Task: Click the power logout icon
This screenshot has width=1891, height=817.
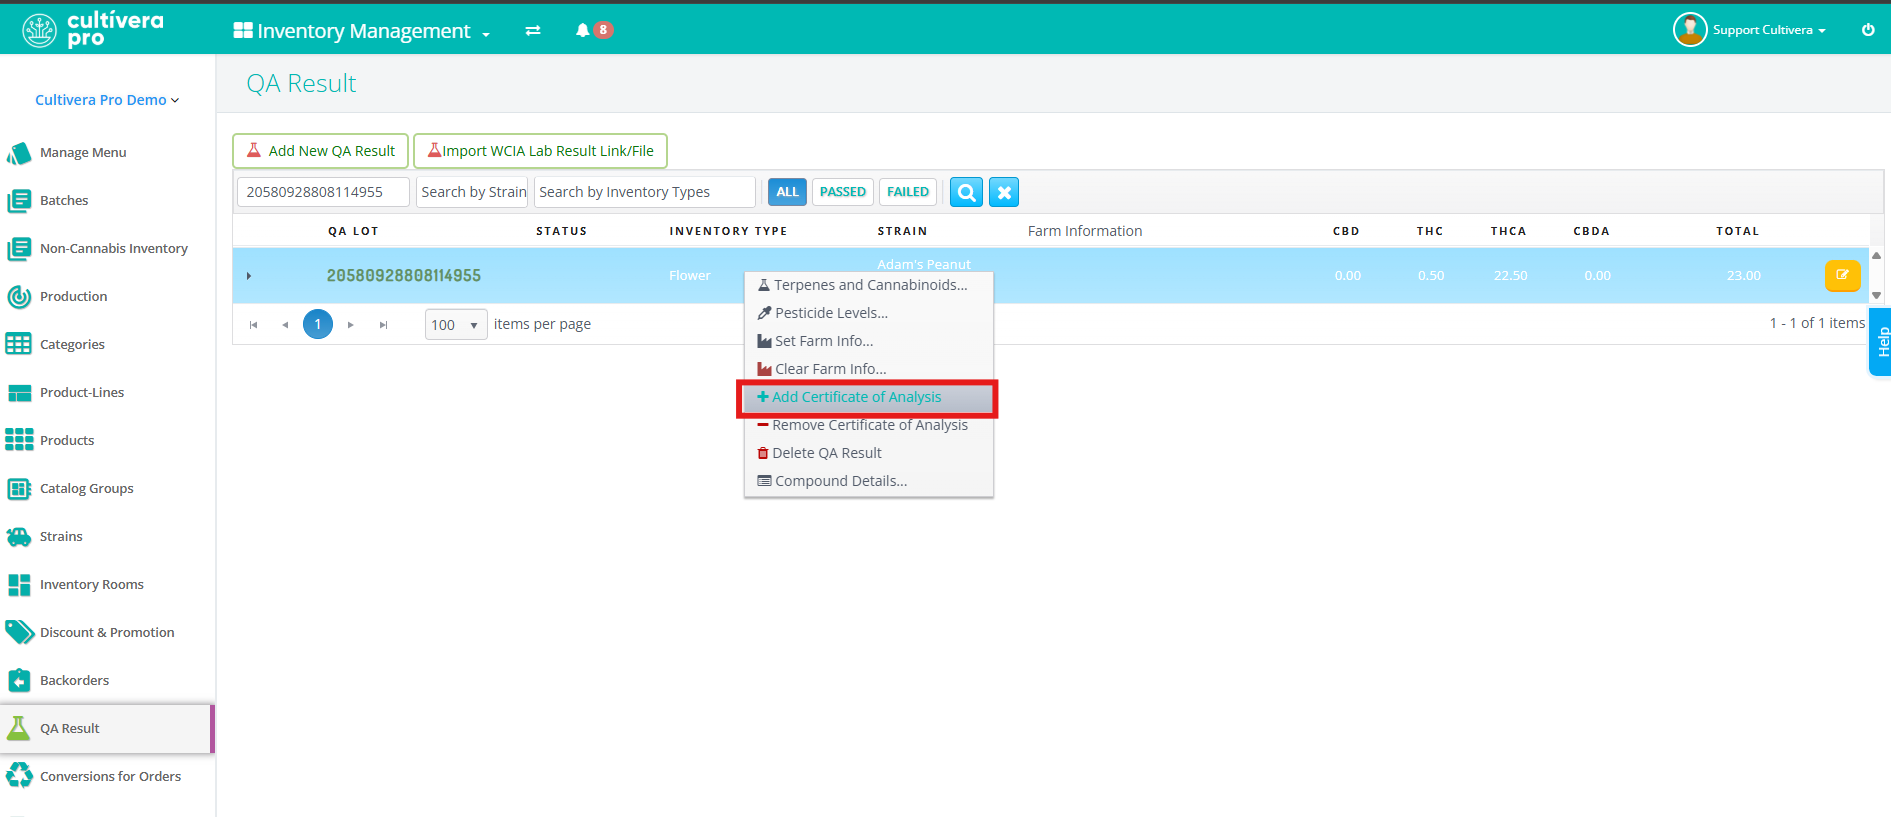Action: tap(1868, 30)
